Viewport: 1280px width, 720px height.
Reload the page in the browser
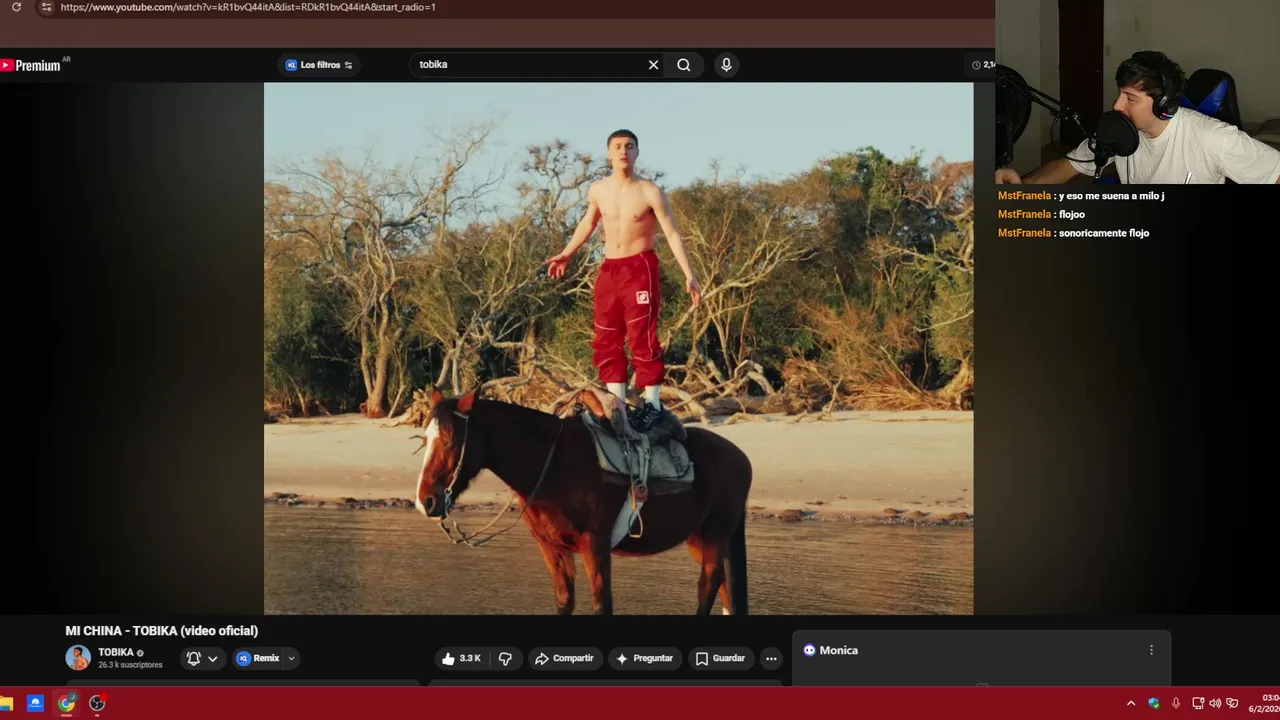[x=16, y=7]
